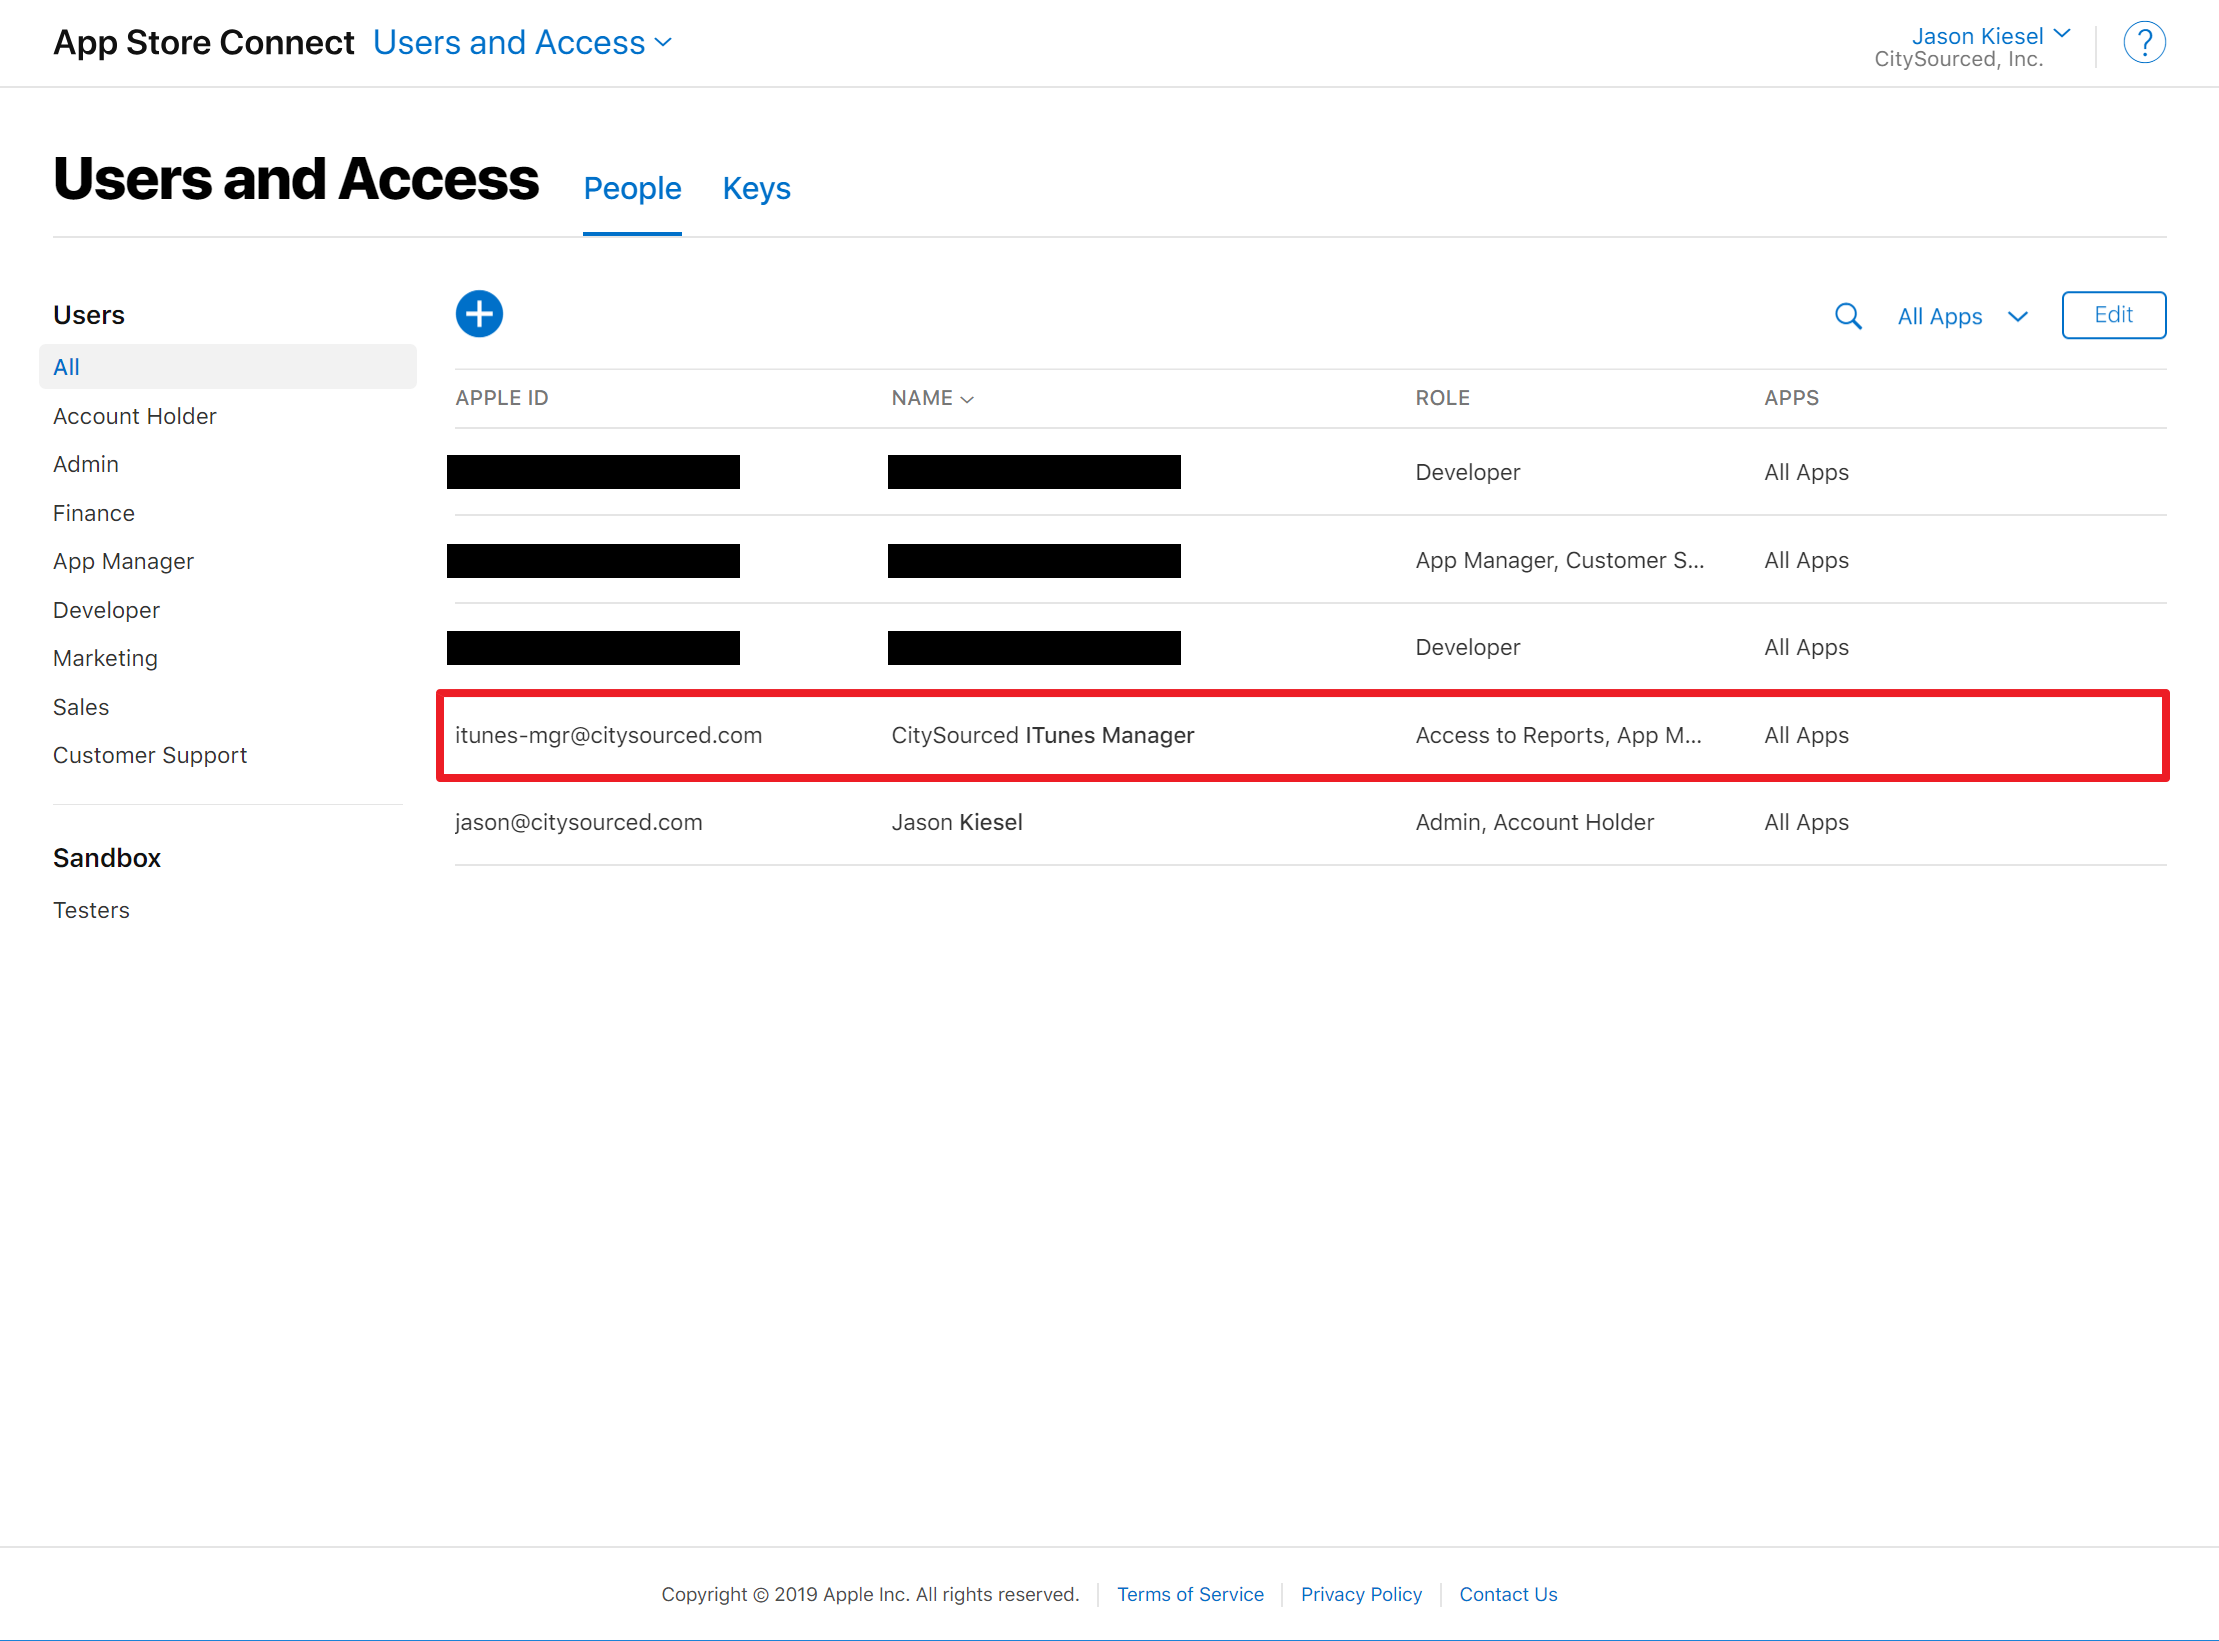This screenshot has height=1641, width=2219.
Task: Select Customer Support filter in sidebar
Action: click(150, 755)
